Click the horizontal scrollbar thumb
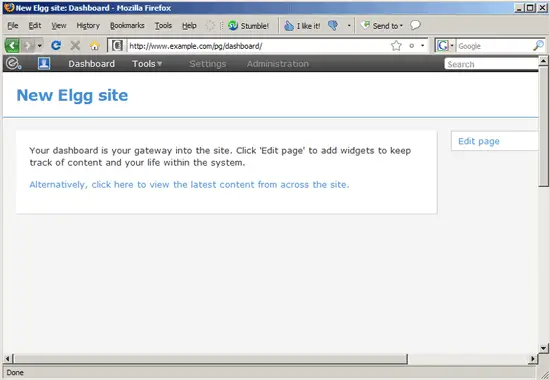This screenshot has height=380, width=550. click(210, 359)
